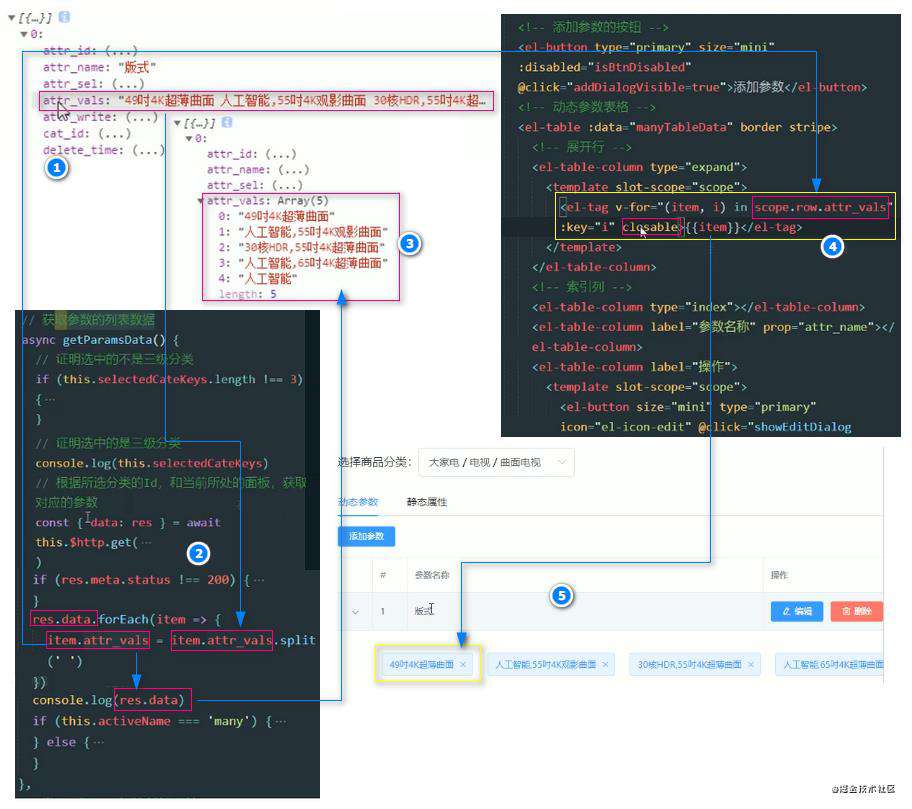Select the 30核HDR,55吋4K超薄曲面 tag label

pos(690,664)
